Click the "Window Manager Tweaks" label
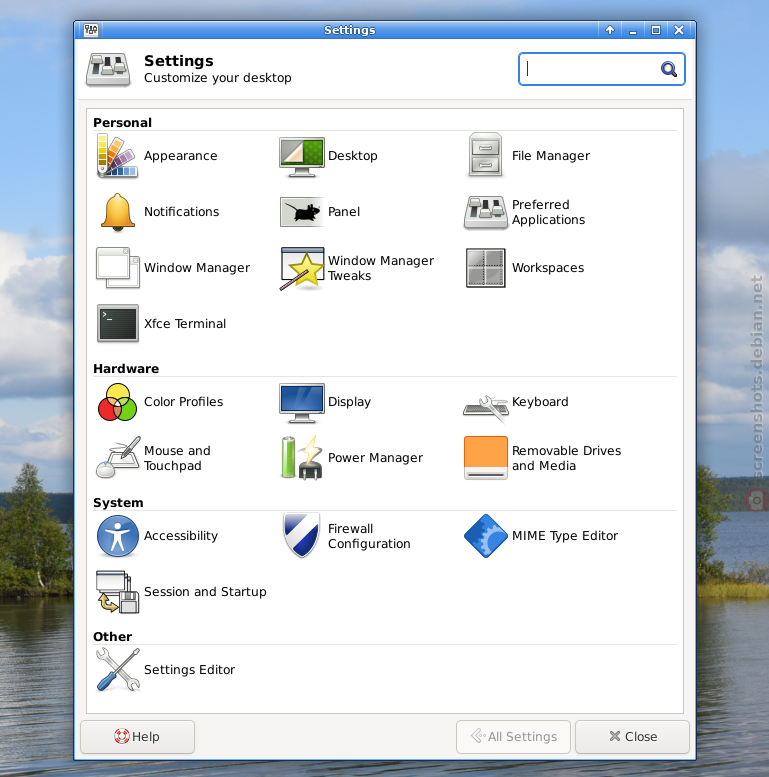 (381, 268)
